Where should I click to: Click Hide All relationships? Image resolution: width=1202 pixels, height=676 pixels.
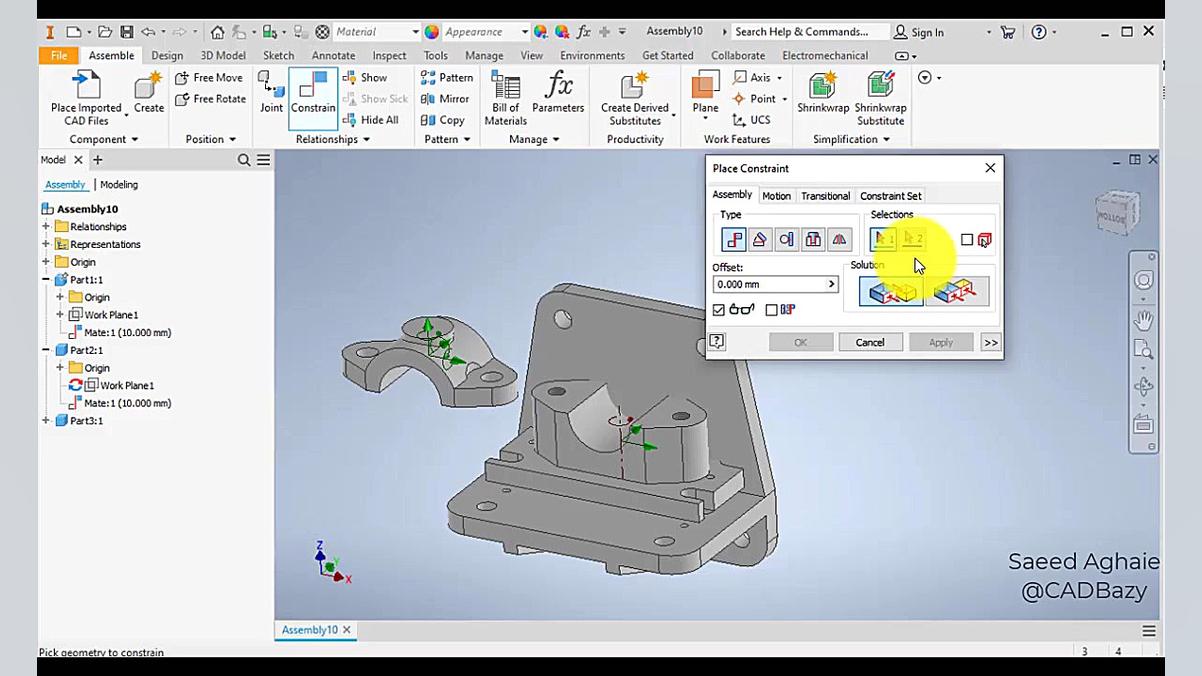370,120
